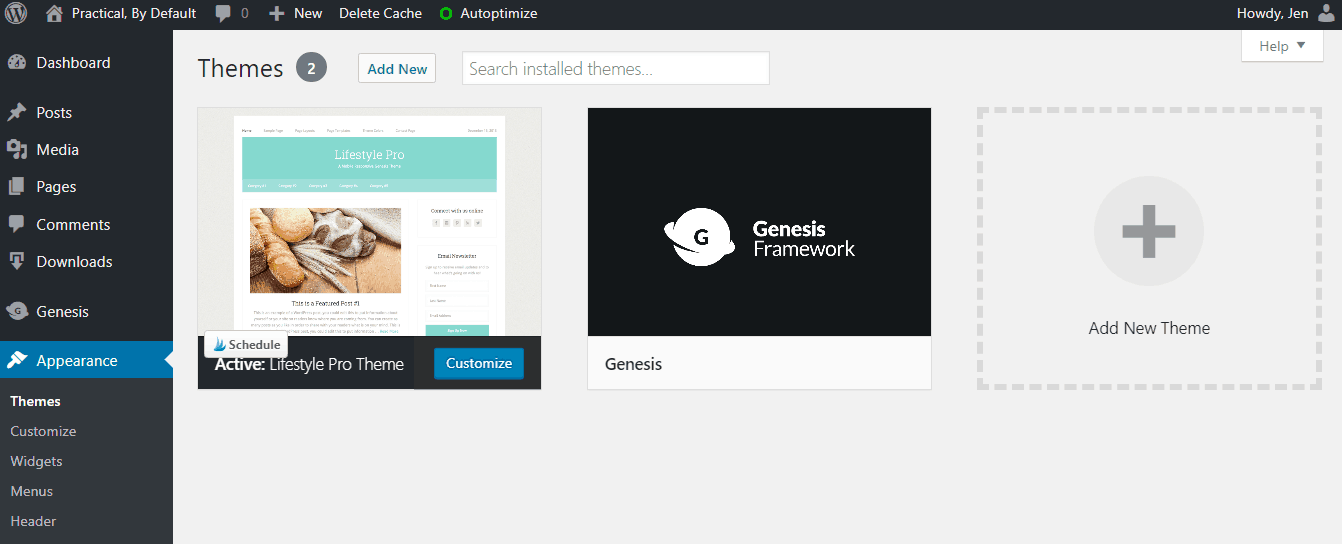Click the Add New theme button
1342x544 pixels.
coord(397,68)
